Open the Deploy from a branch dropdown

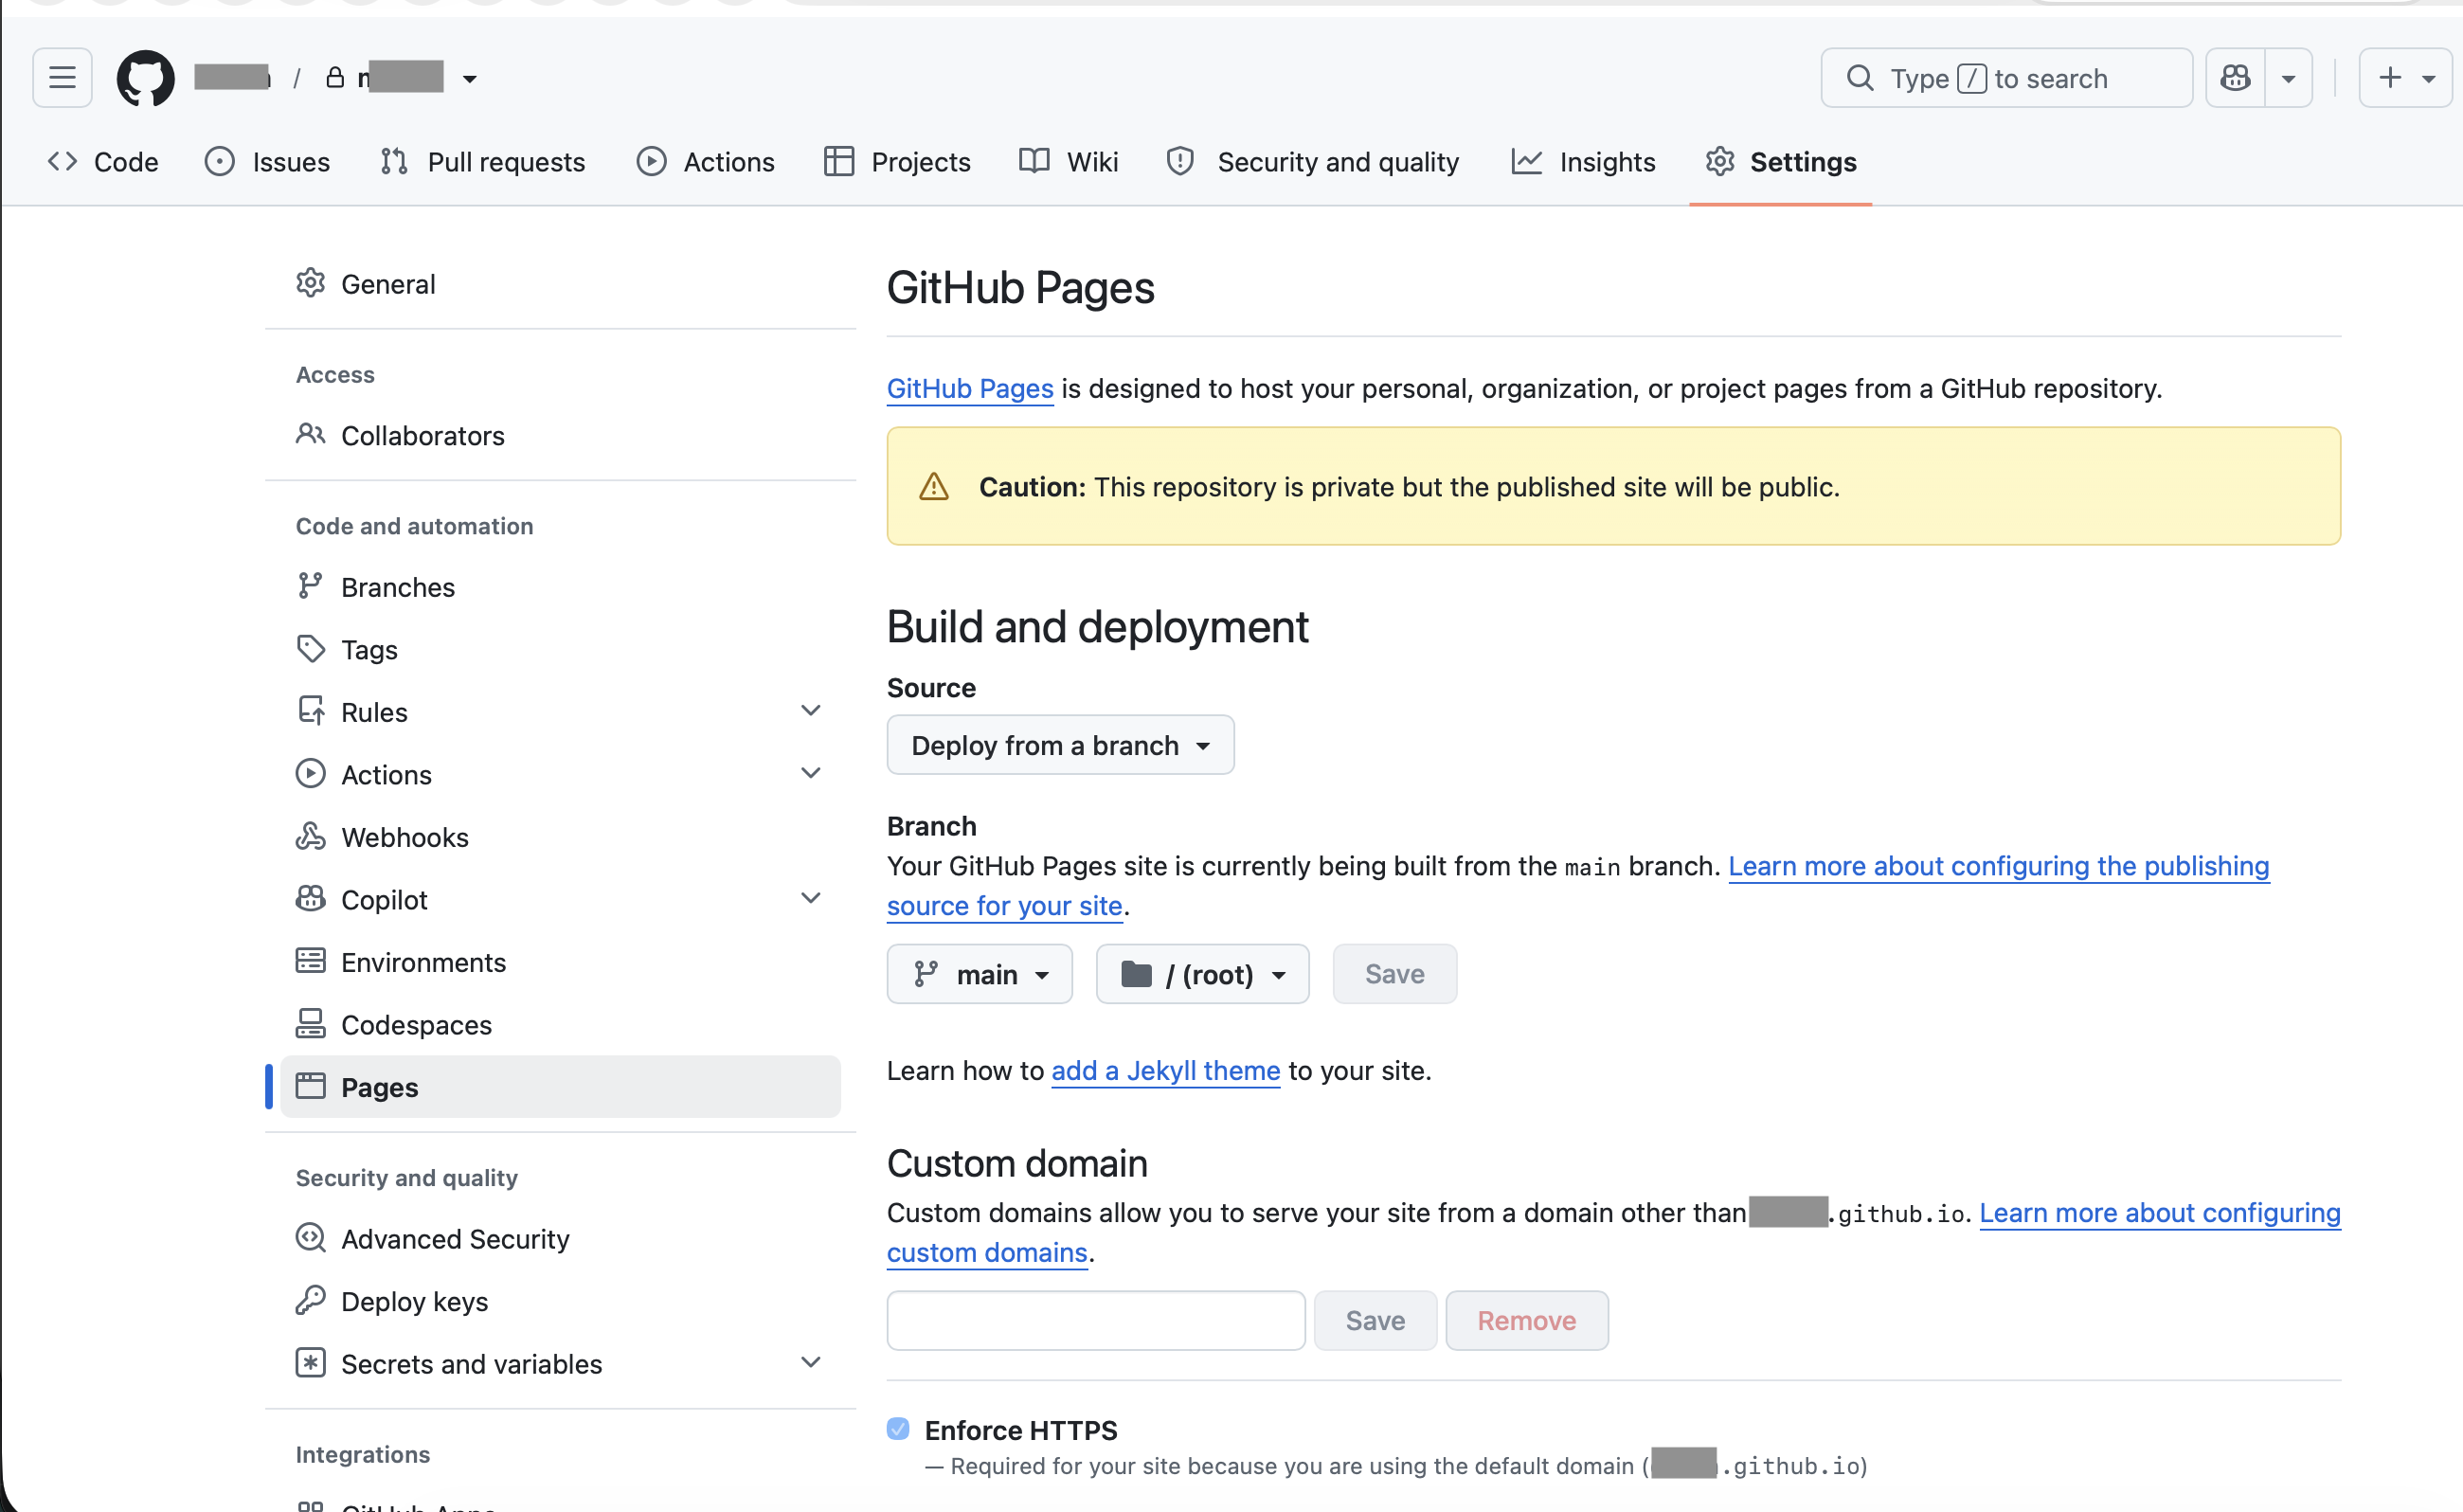coord(1060,745)
